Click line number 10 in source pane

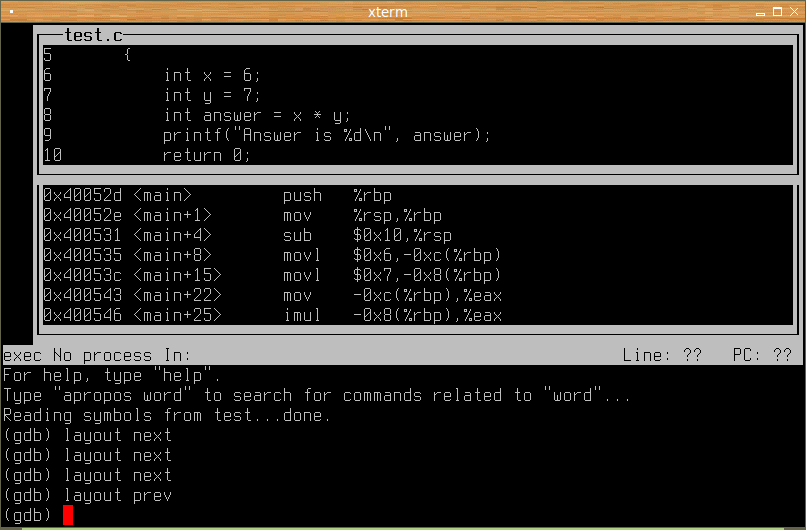52,155
